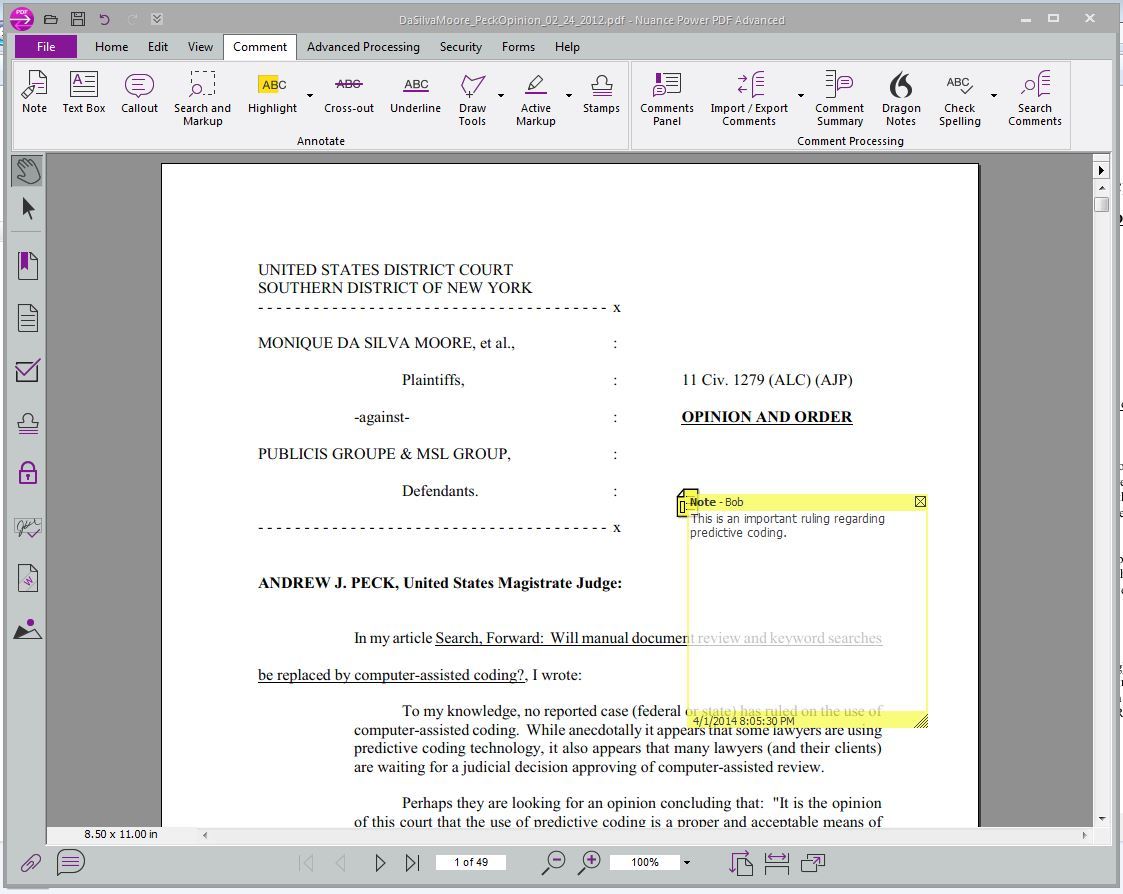Choose the Callout comment tool
Screen dimensions: 1123x894
pyautogui.click(x=139, y=92)
